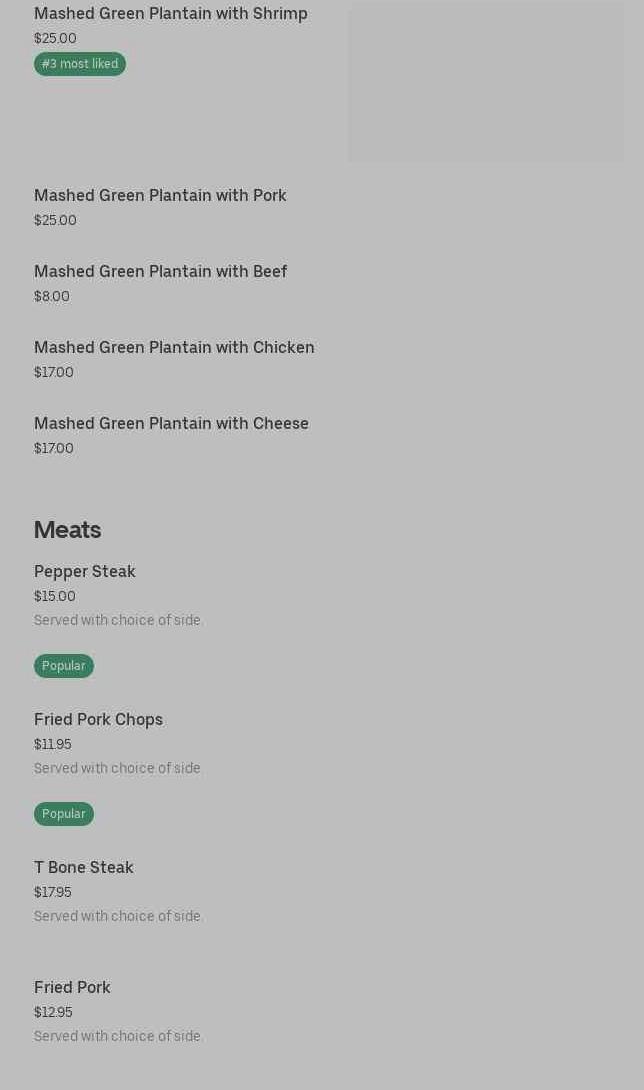Click Popular badge under Fried Pork Chops
This screenshot has width=644, height=1090.
pyautogui.click(x=64, y=814)
